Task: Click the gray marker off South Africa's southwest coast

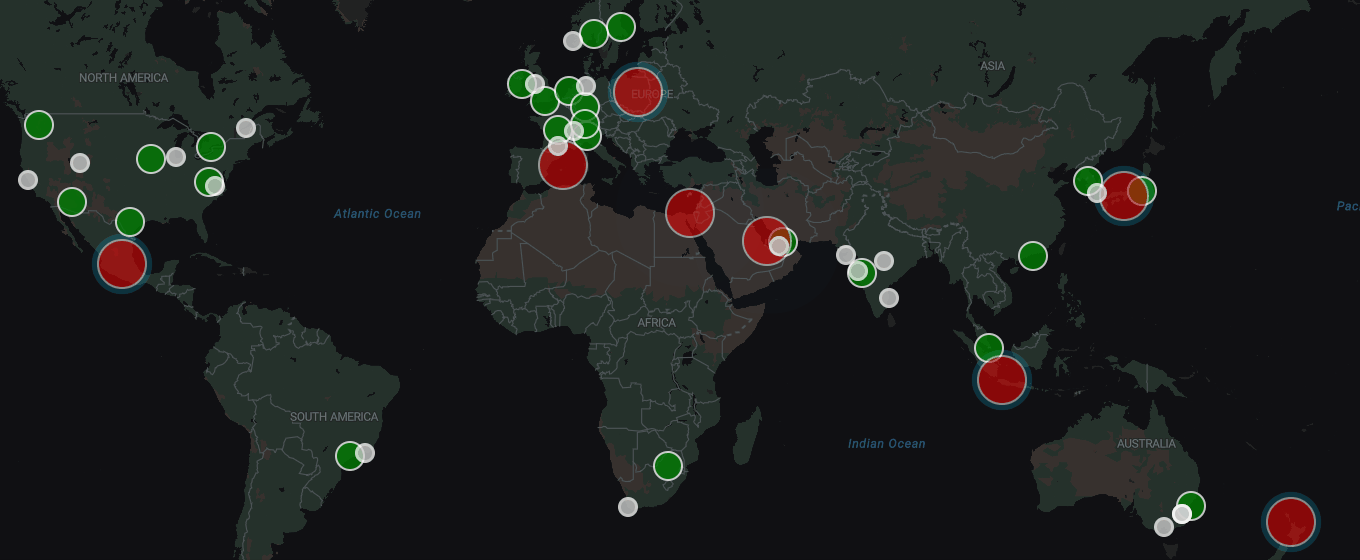Action: pyautogui.click(x=628, y=507)
